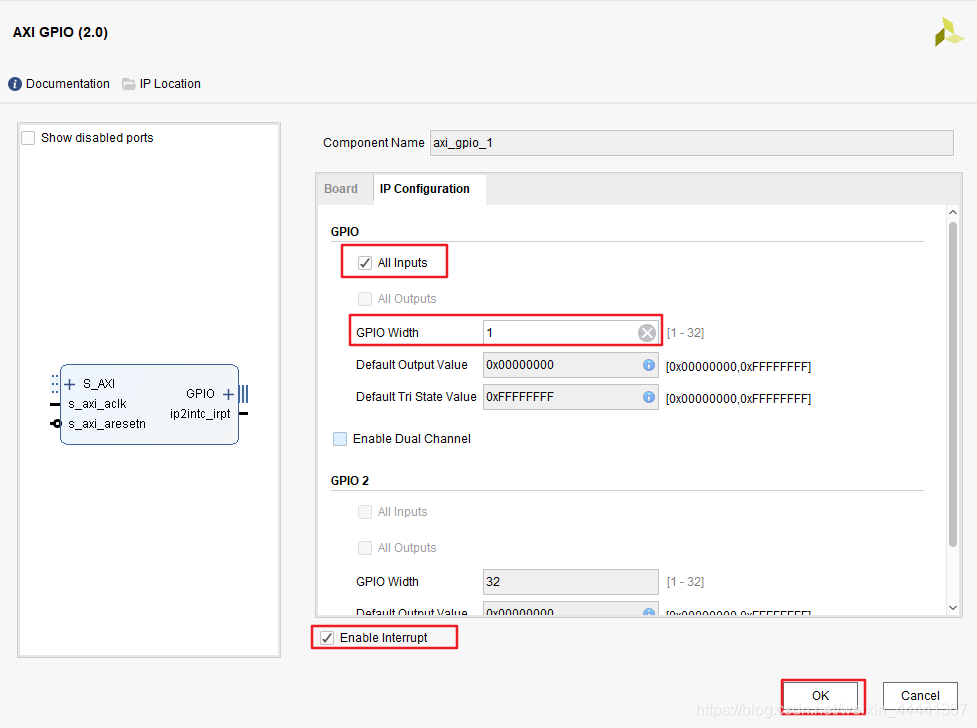The height and width of the screenshot is (728, 977).
Task: Clear the GPIO Width field using the X icon
Action: coord(647,333)
